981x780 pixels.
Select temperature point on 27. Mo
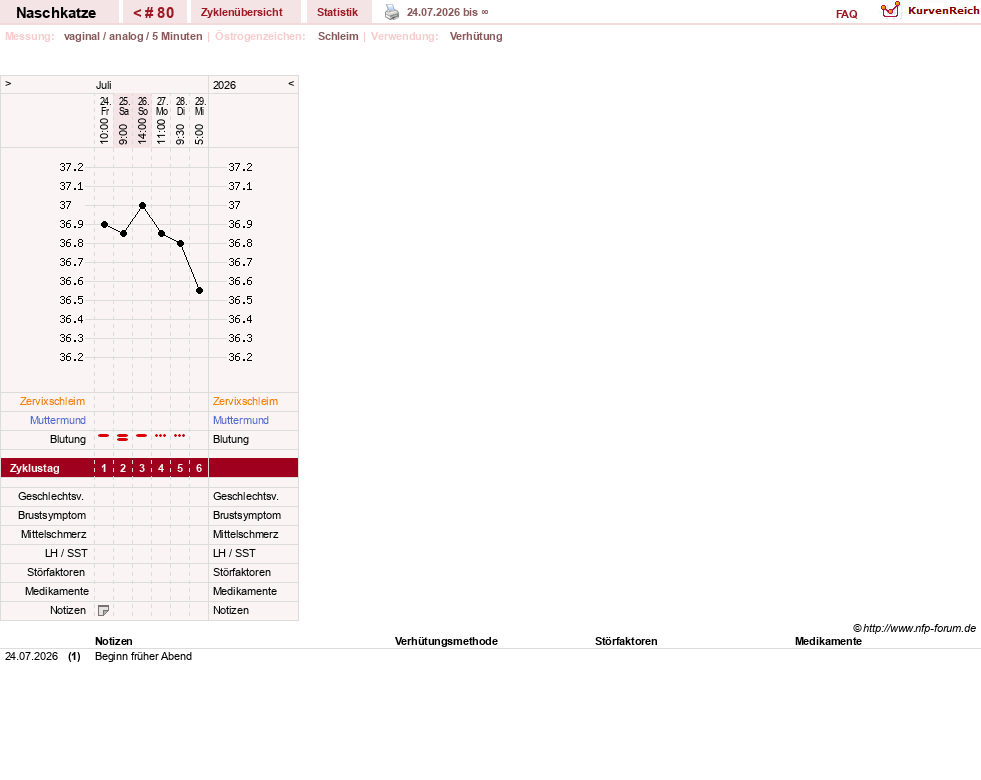click(x=161, y=234)
